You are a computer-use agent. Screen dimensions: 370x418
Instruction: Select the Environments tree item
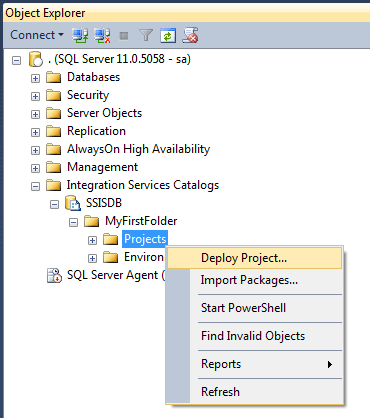144,257
